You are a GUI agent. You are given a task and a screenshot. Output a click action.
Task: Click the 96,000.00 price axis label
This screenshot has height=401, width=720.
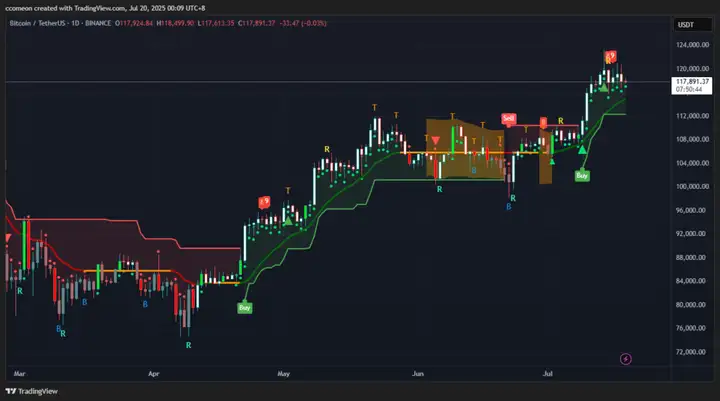691,210
